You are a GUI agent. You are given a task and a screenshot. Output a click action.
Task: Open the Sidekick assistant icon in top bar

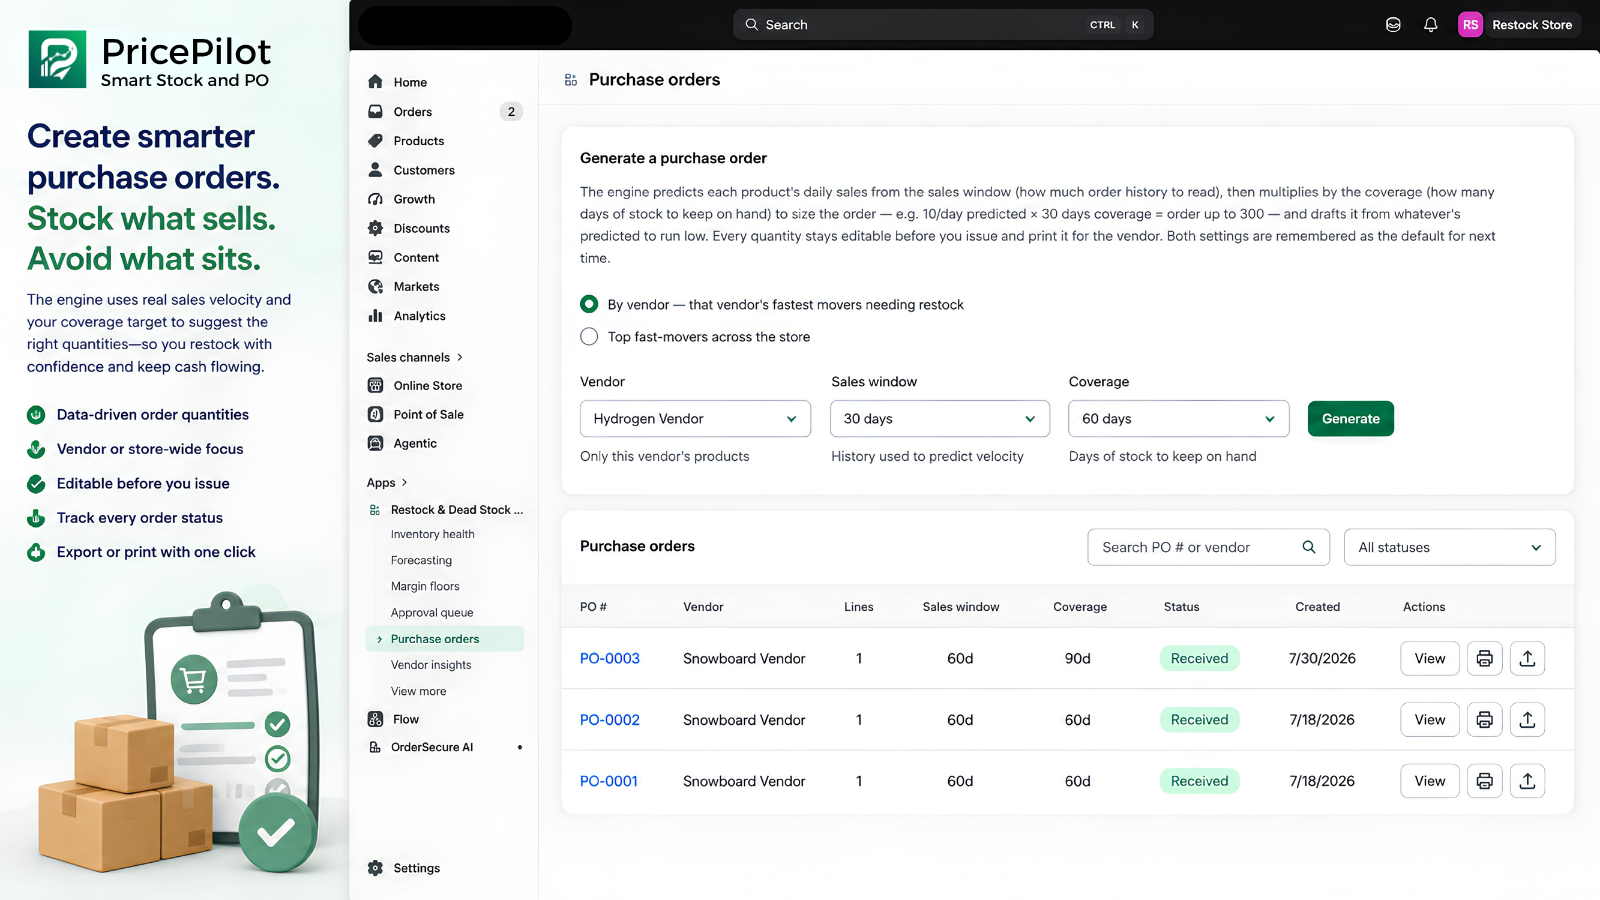1393,25
